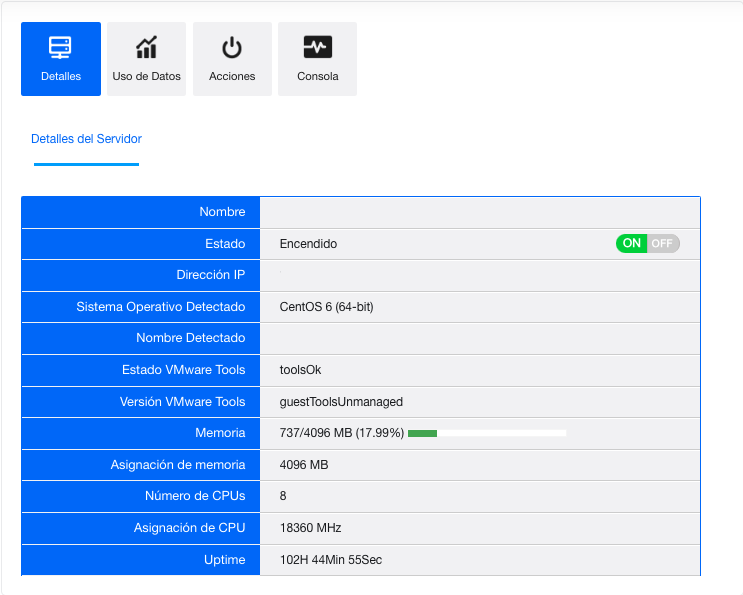Click the CentOS 6 (64-bit) value

[326, 307]
